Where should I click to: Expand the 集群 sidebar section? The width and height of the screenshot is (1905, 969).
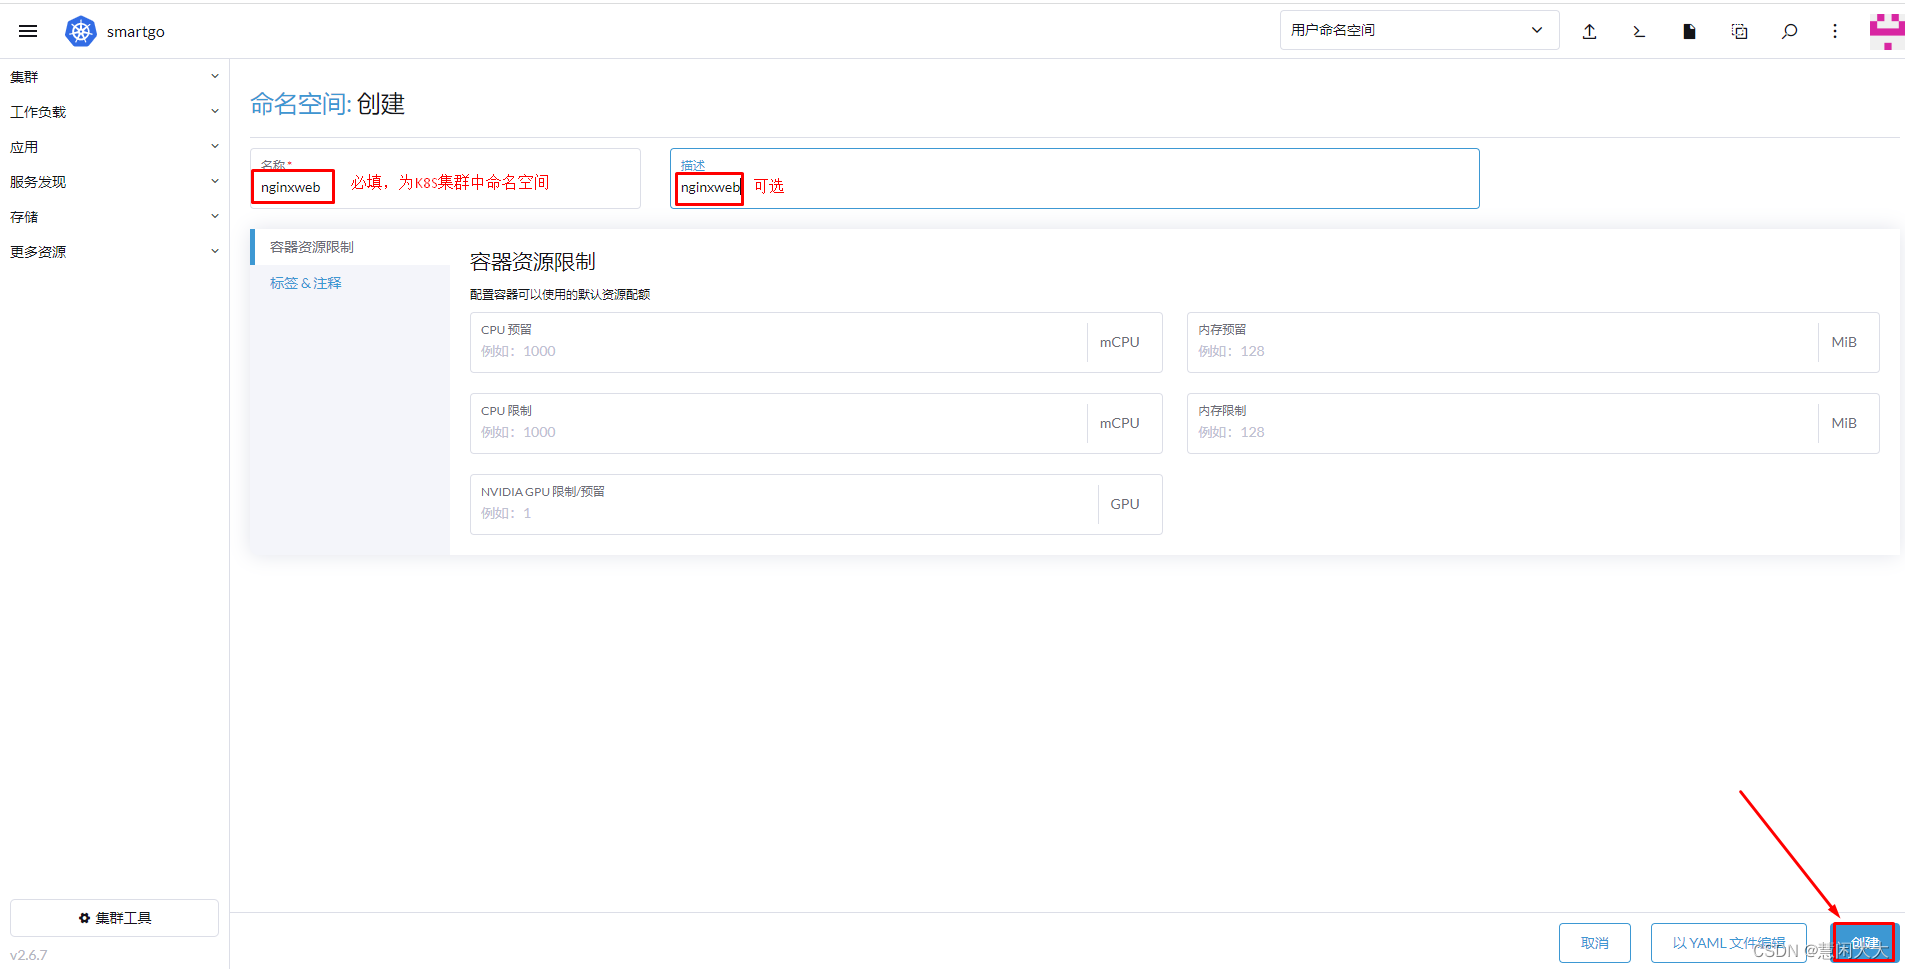coord(114,77)
